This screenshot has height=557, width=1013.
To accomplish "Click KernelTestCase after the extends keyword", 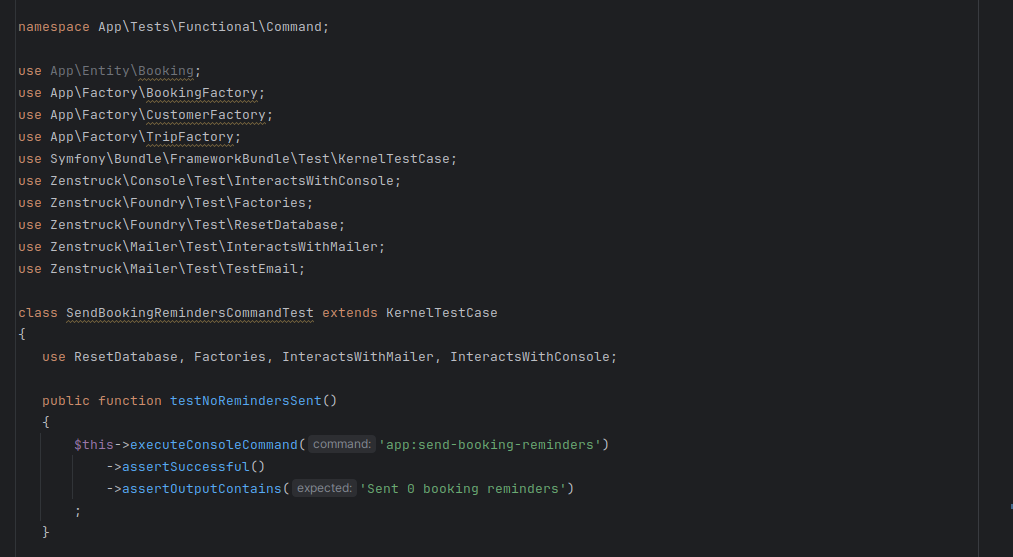I will point(442,313).
